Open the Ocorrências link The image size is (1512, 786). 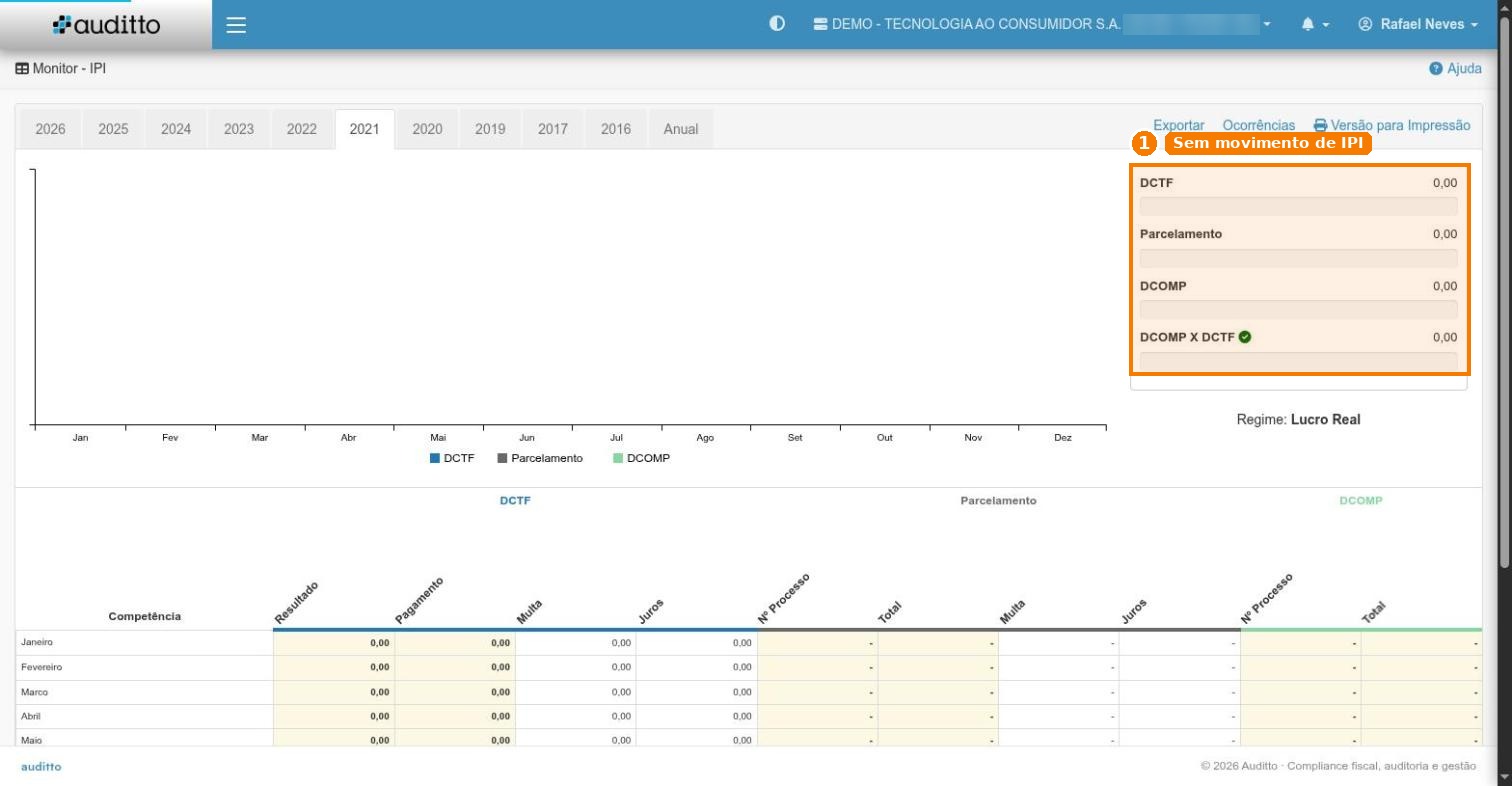click(x=1259, y=126)
